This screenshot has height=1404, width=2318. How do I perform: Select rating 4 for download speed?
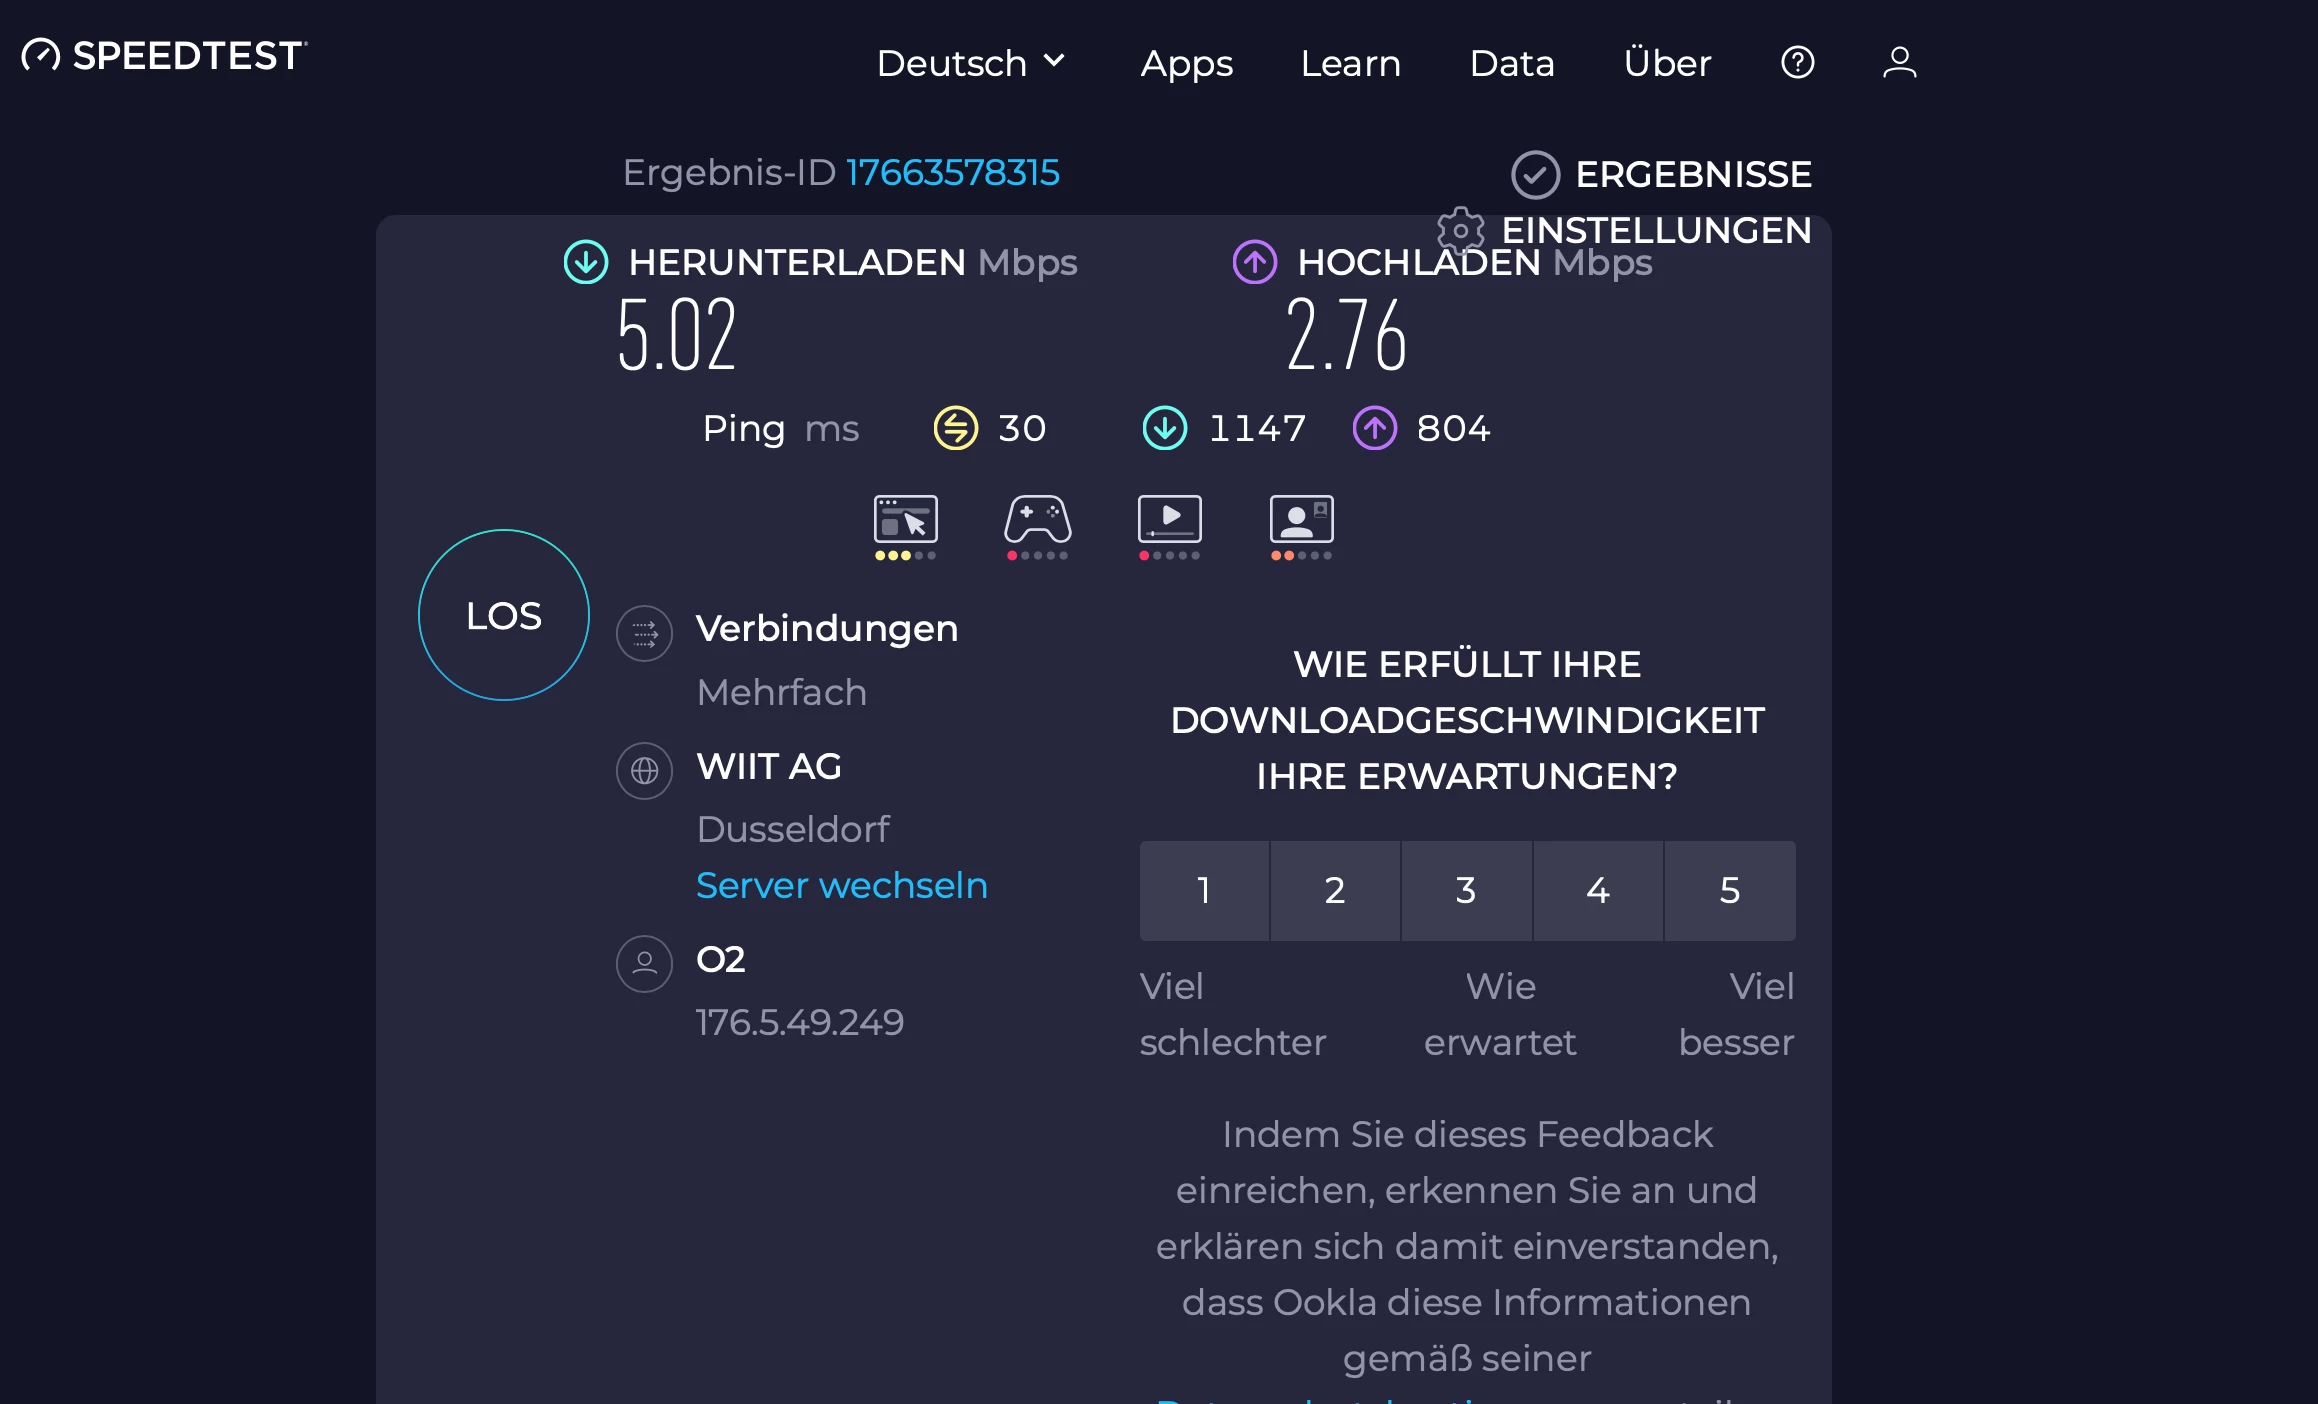pos(1598,890)
